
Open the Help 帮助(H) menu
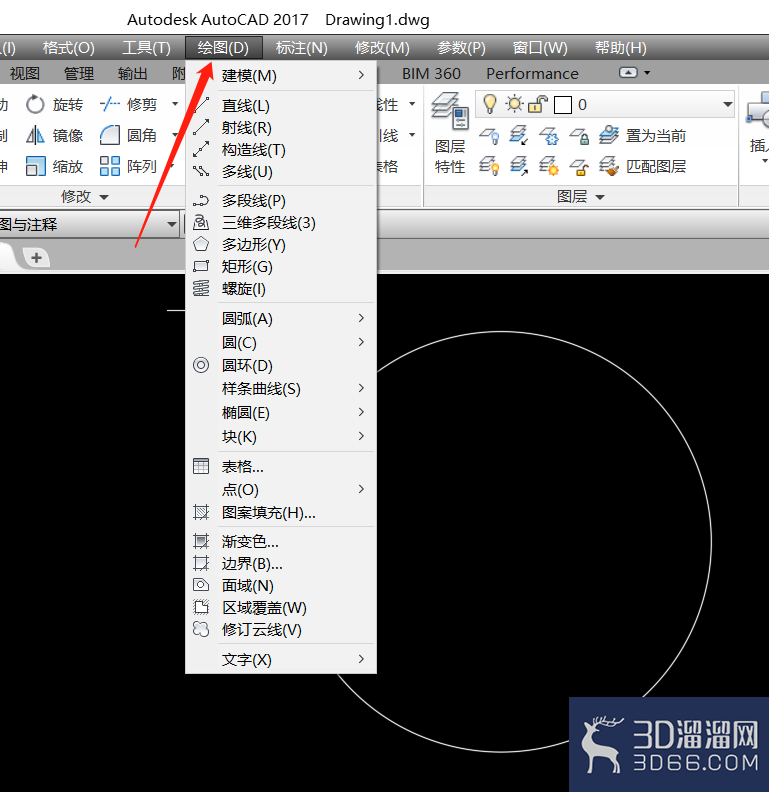point(620,47)
